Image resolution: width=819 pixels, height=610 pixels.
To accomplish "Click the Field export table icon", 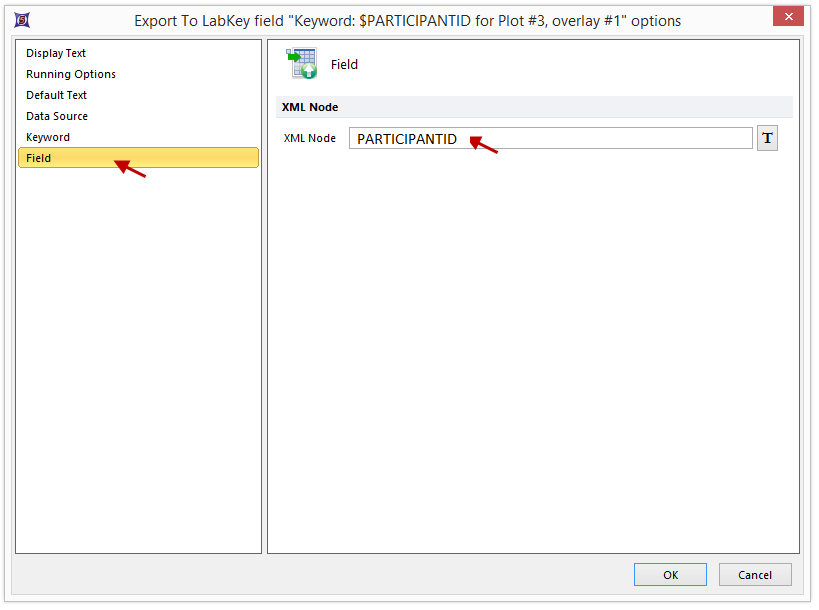I will coord(301,63).
